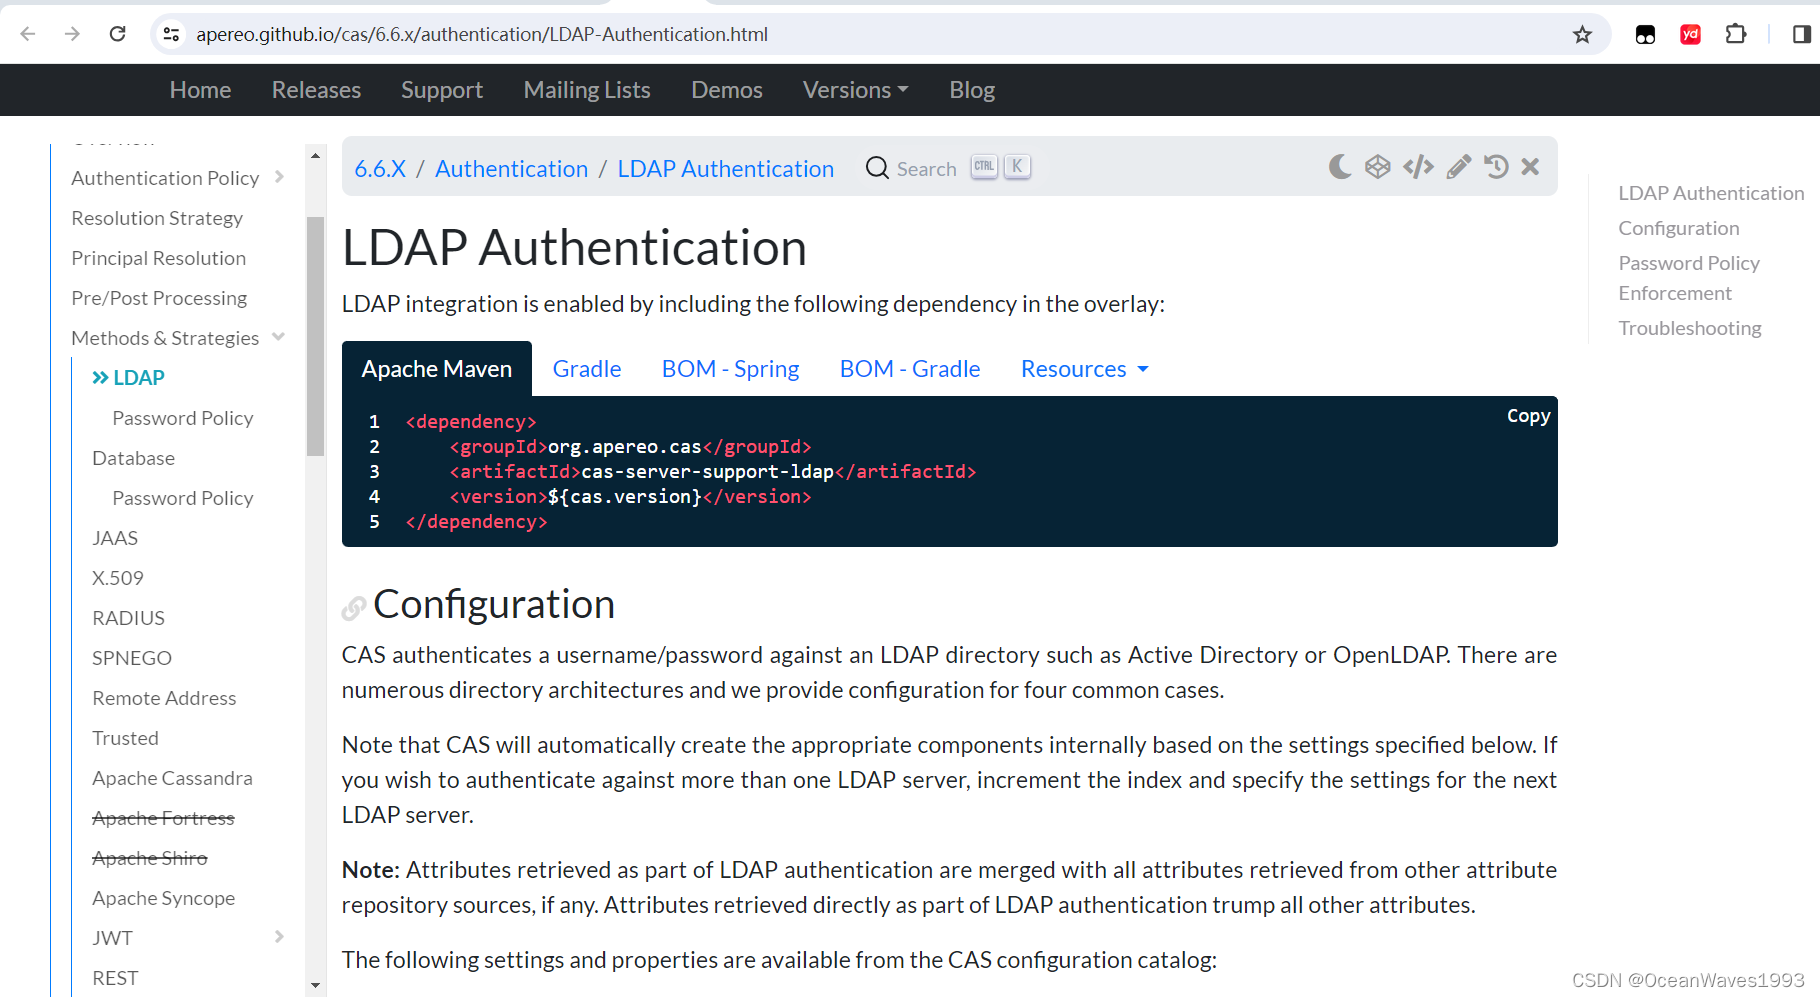This screenshot has height=997, width=1820.
Task: Open Mailing Lists in the navbar
Action: (587, 90)
